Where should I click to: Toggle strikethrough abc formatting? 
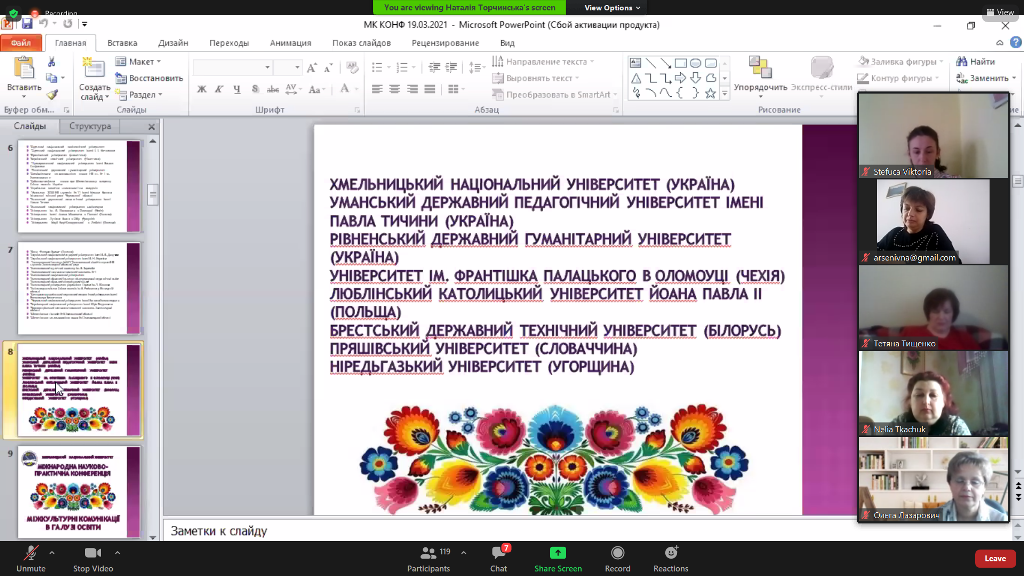(x=273, y=89)
